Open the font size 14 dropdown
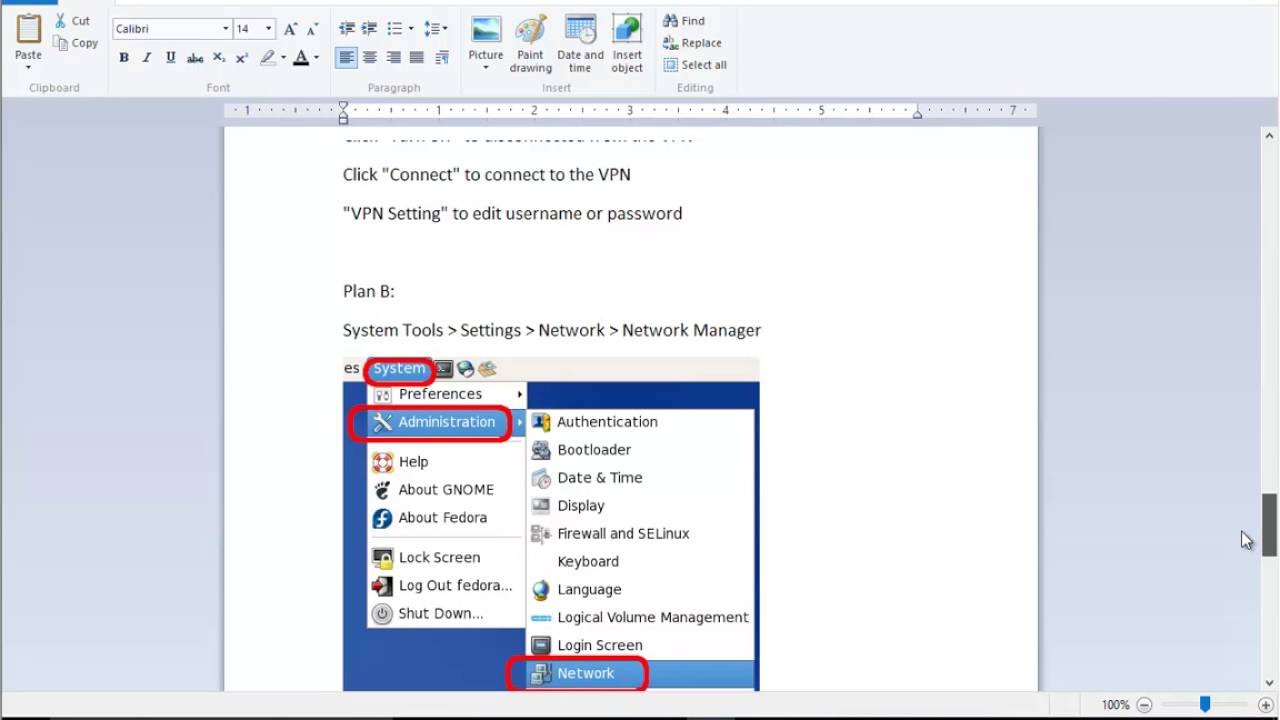 click(x=269, y=29)
